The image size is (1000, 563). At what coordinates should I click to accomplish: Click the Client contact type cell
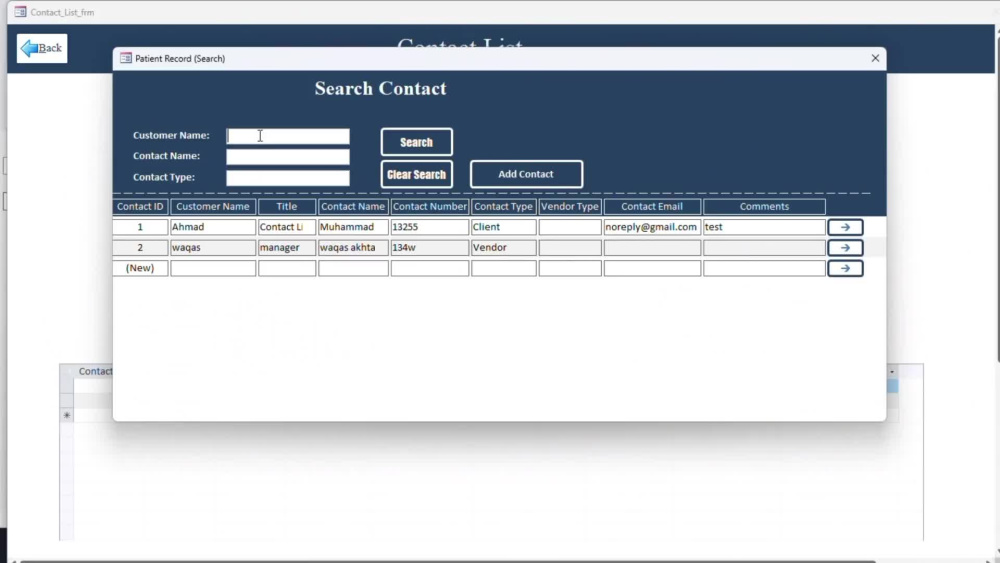(504, 227)
